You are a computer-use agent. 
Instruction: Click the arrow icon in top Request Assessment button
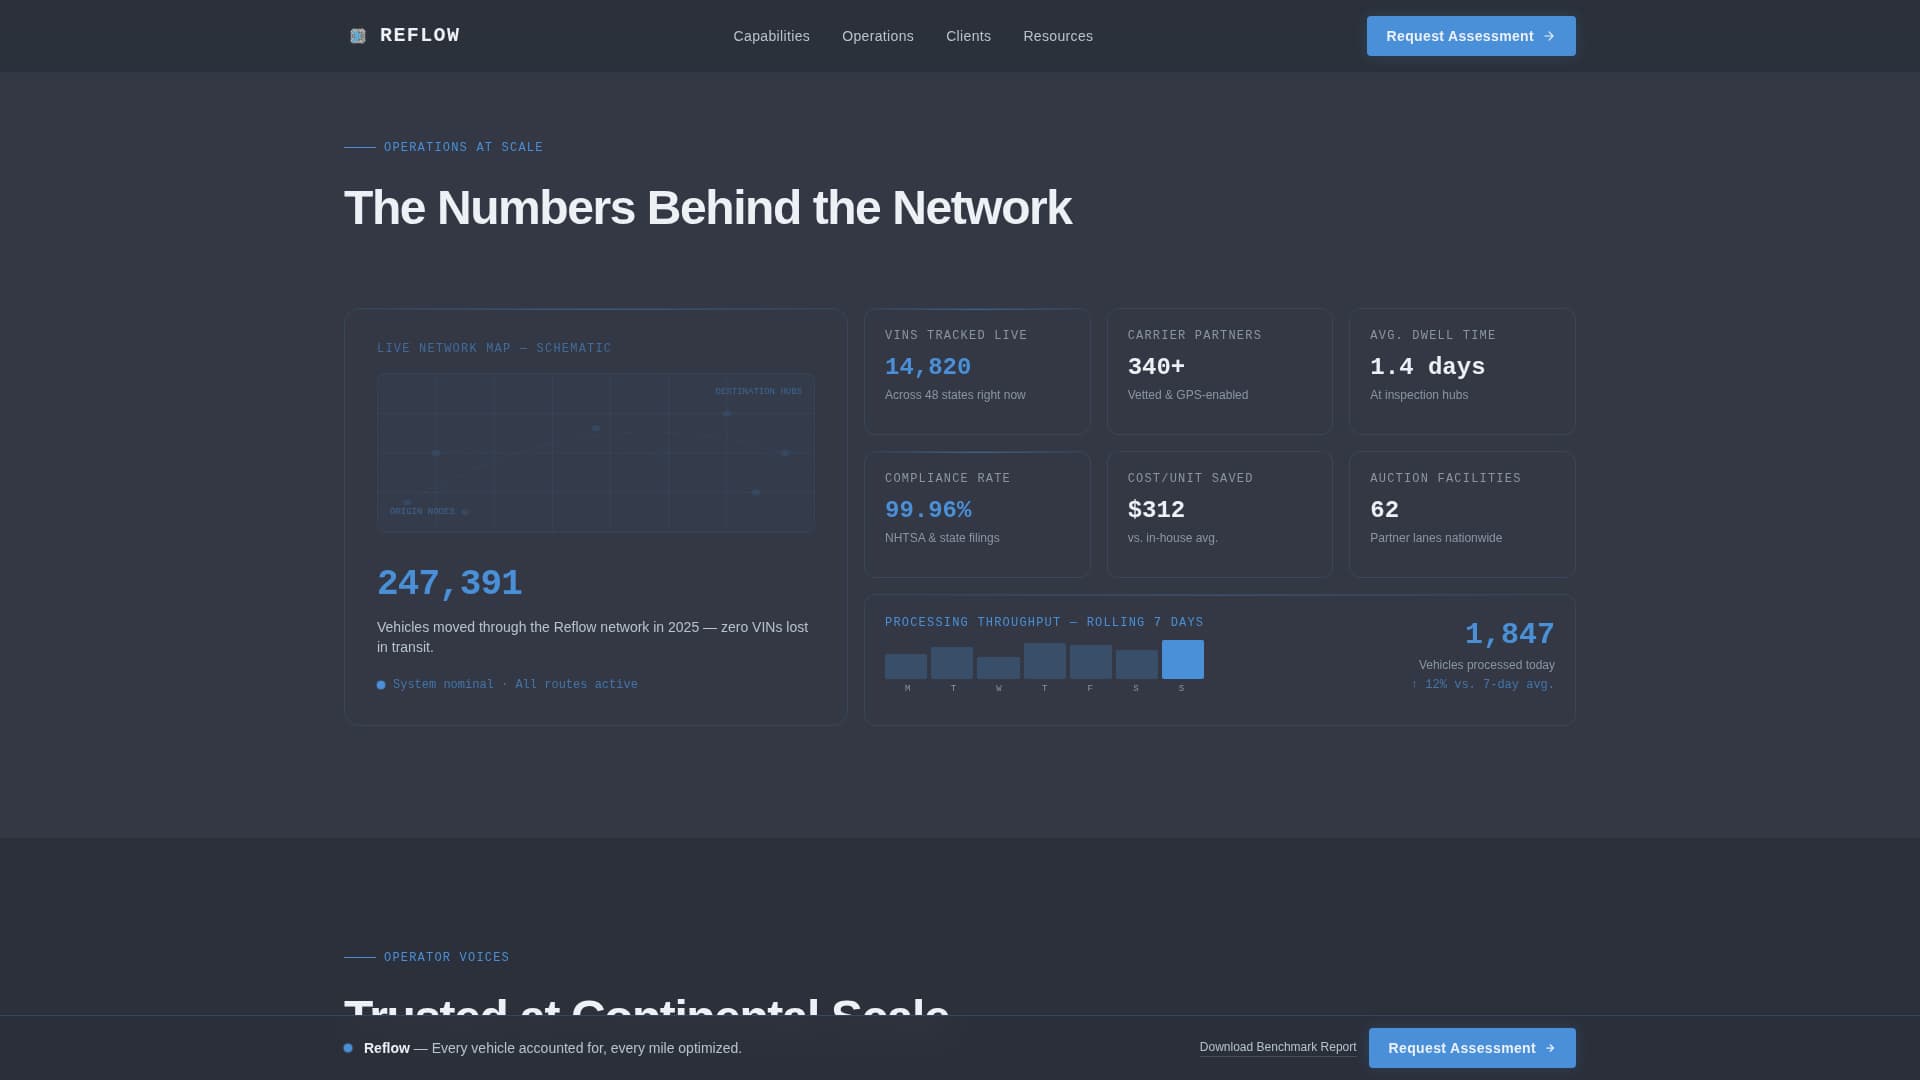[1550, 36]
